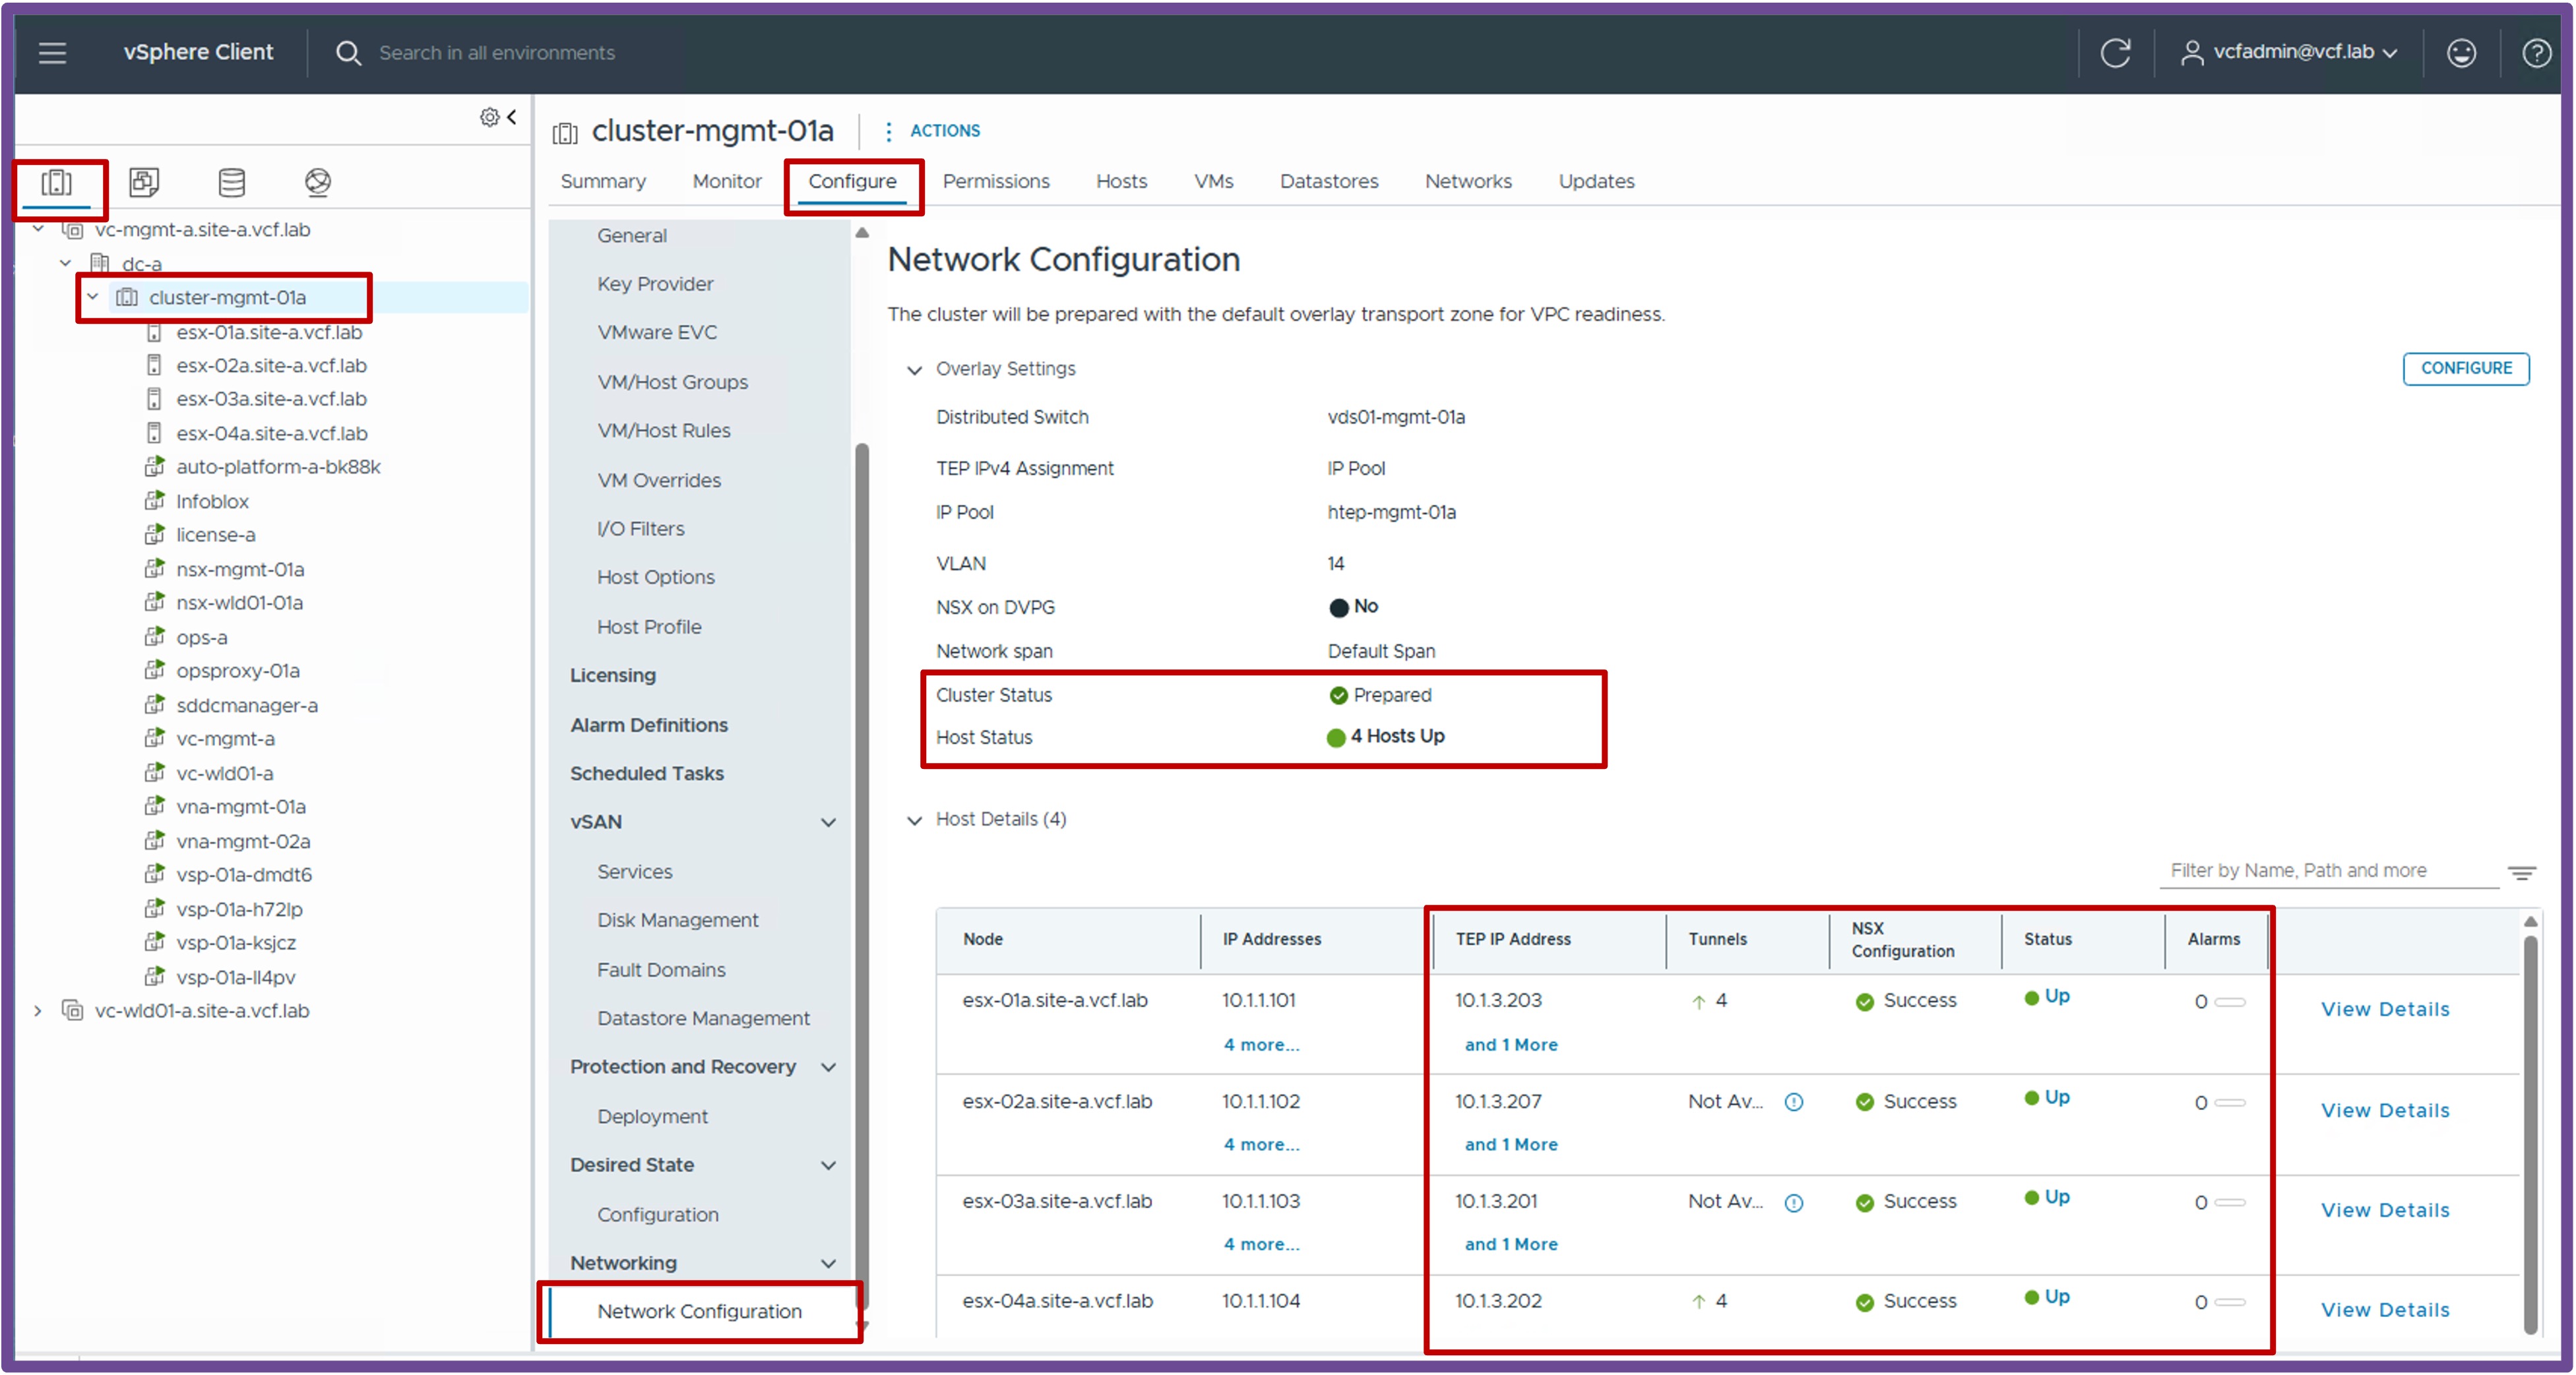Open the Hosts tab
The height and width of the screenshot is (1375, 2576).
(x=1121, y=181)
